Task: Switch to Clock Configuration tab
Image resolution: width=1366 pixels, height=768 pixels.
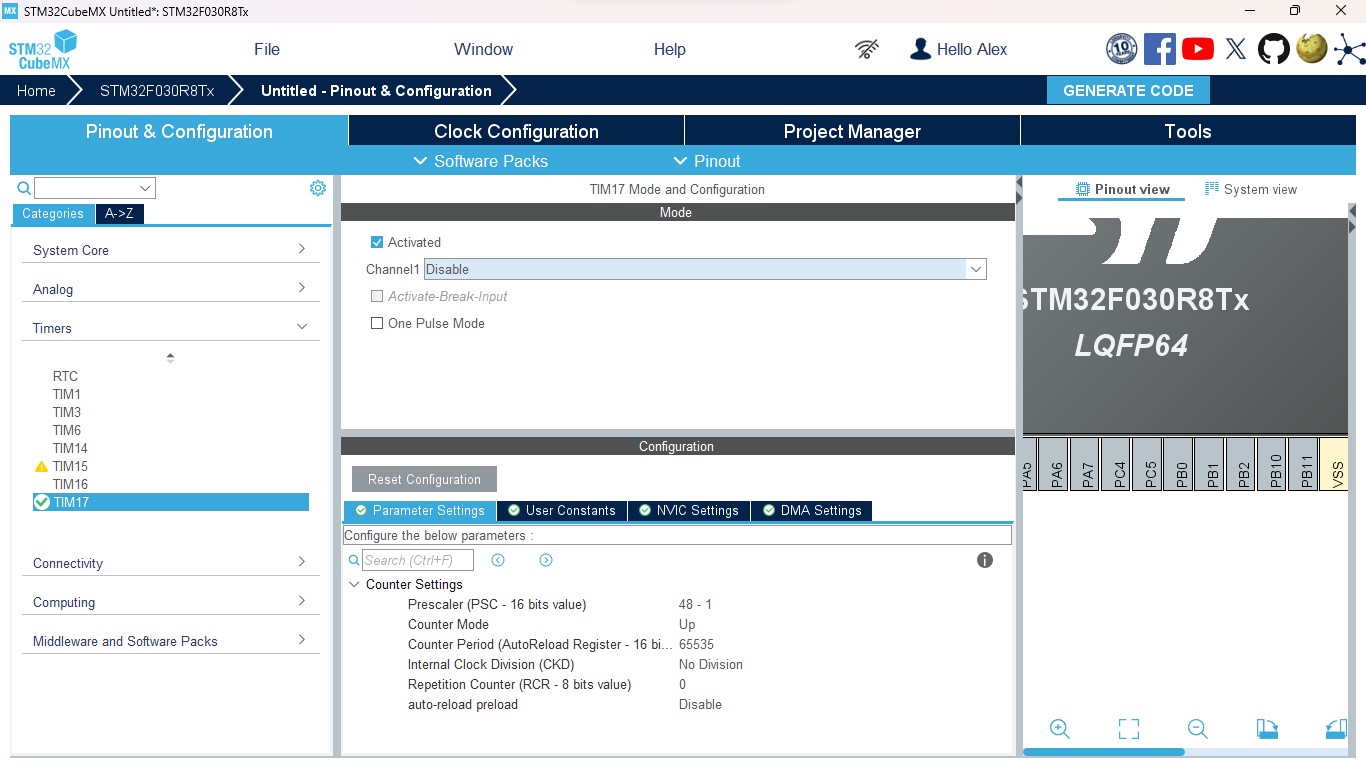Action: (516, 131)
